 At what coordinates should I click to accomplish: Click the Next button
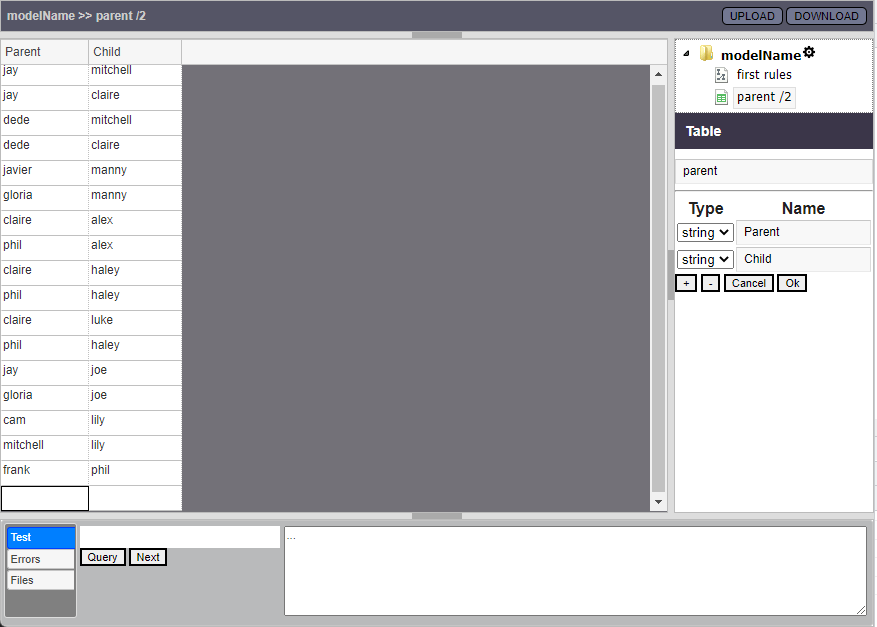pyautogui.click(x=148, y=557)
